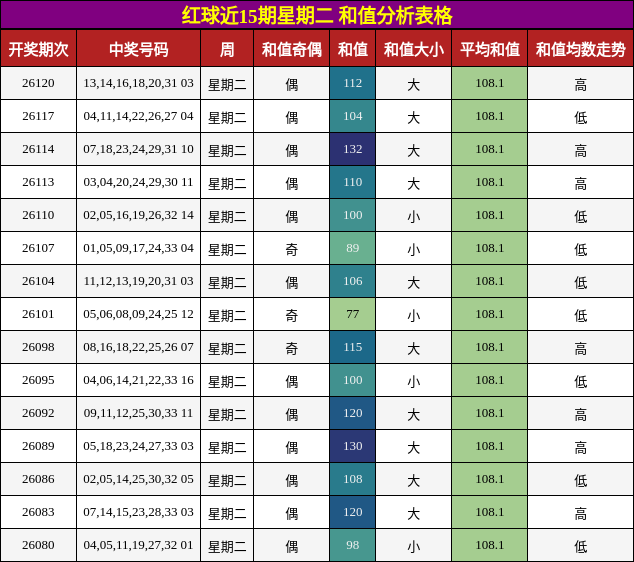Viewport: 634px width, 562px height.
Task: Click sum value 104
Action: pos(353,116)
